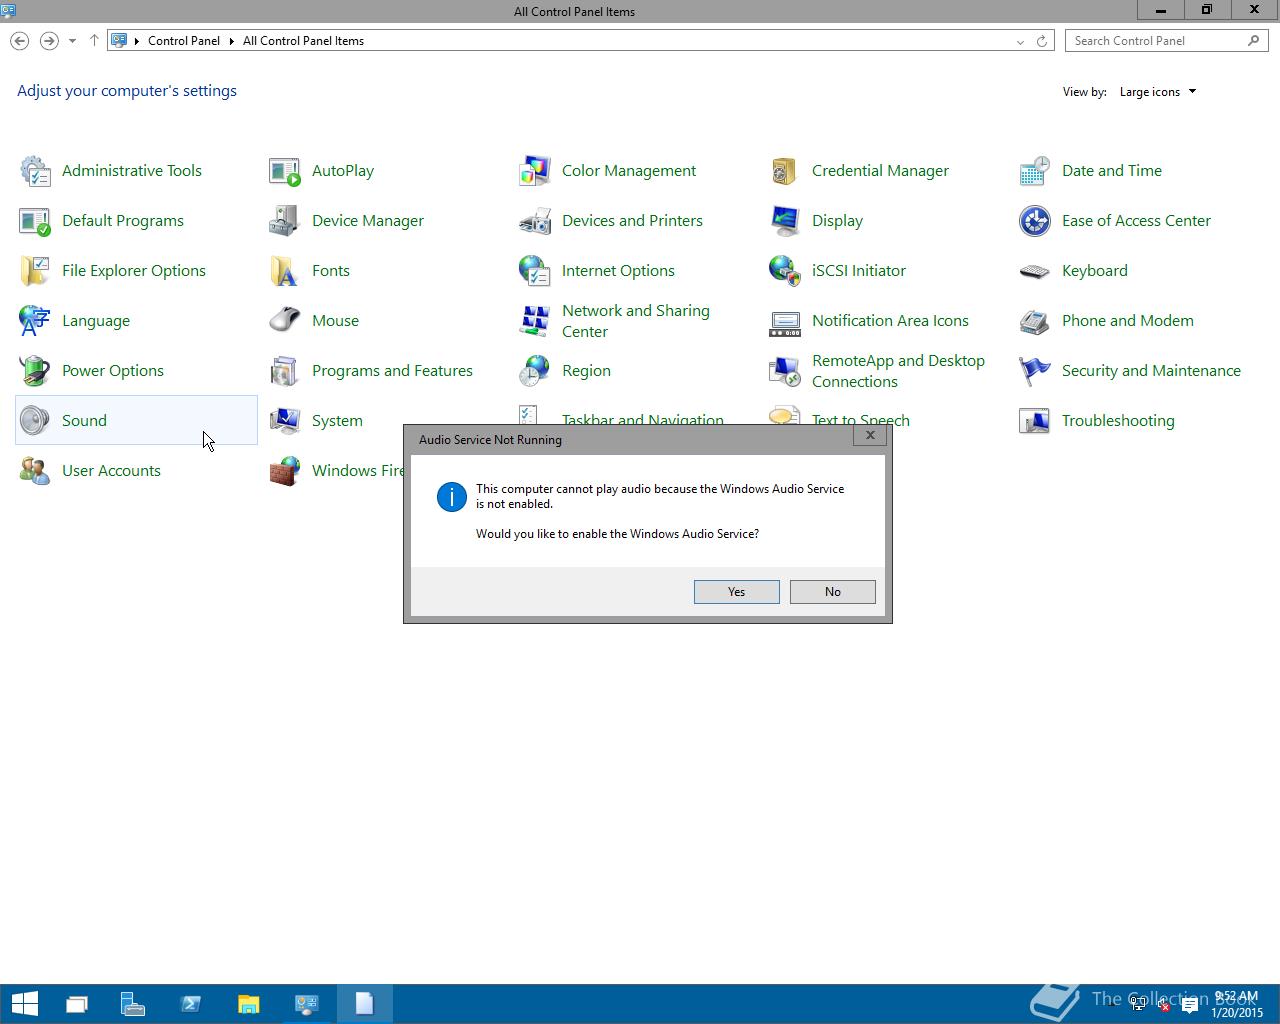This screenshot has height=1024, width=1280.
Task: Open the Display settings link
Action: coord(837,221)
